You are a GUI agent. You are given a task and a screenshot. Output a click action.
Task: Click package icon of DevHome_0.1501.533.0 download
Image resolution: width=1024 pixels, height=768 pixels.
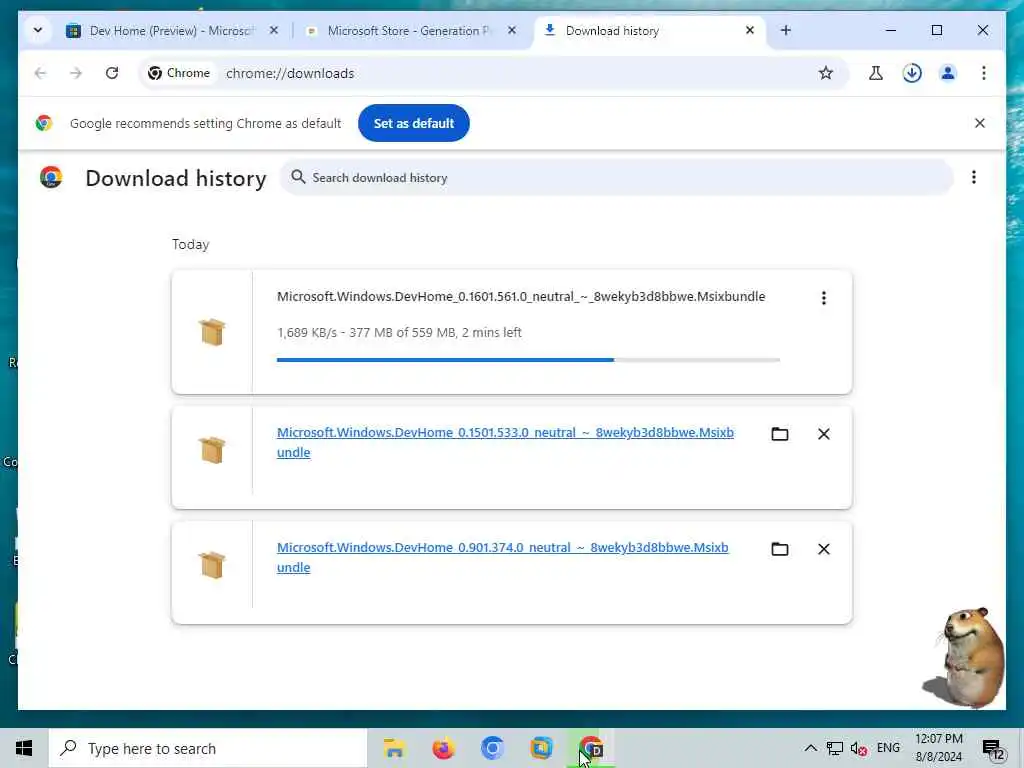pos(212,450)
